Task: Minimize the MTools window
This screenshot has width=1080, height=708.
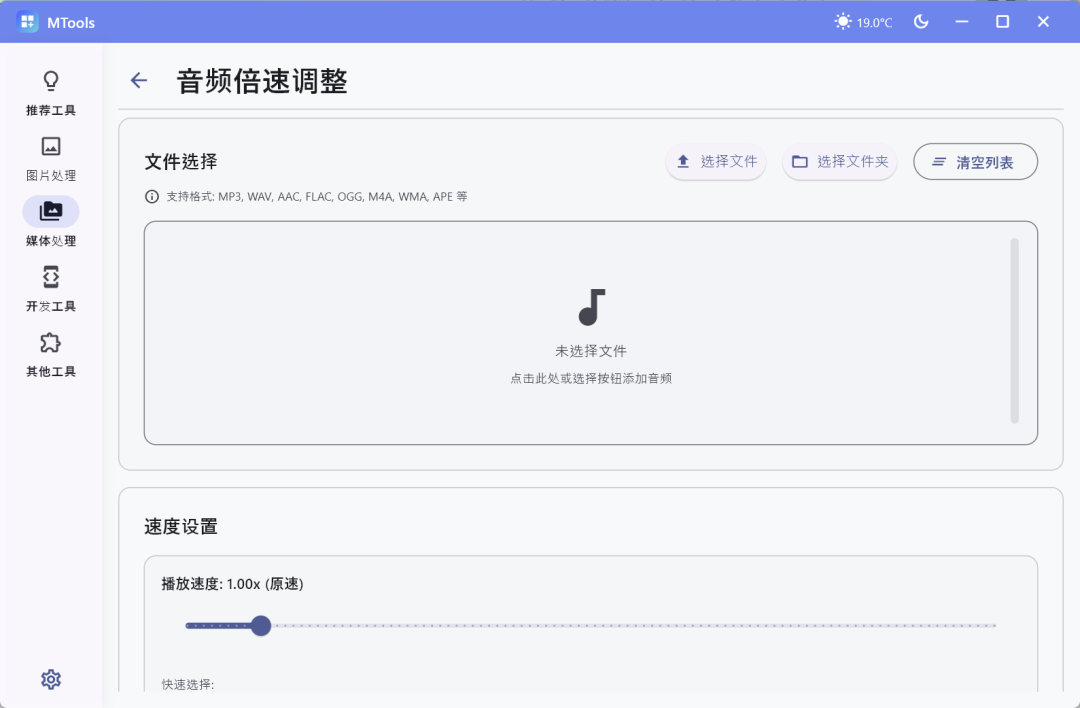Action: click(x=962, y=22)
